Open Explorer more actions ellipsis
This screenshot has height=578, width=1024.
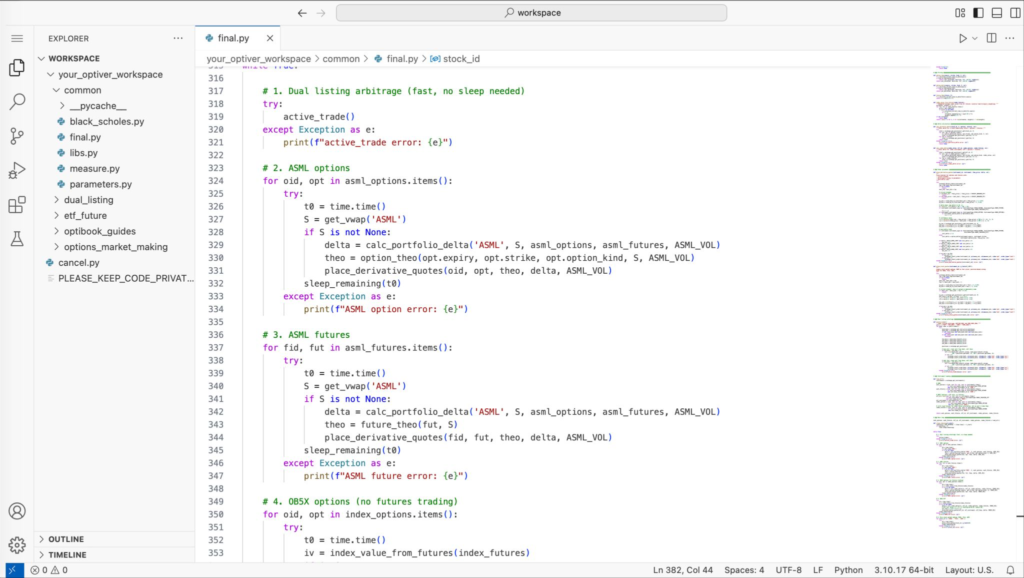[178, 39]
